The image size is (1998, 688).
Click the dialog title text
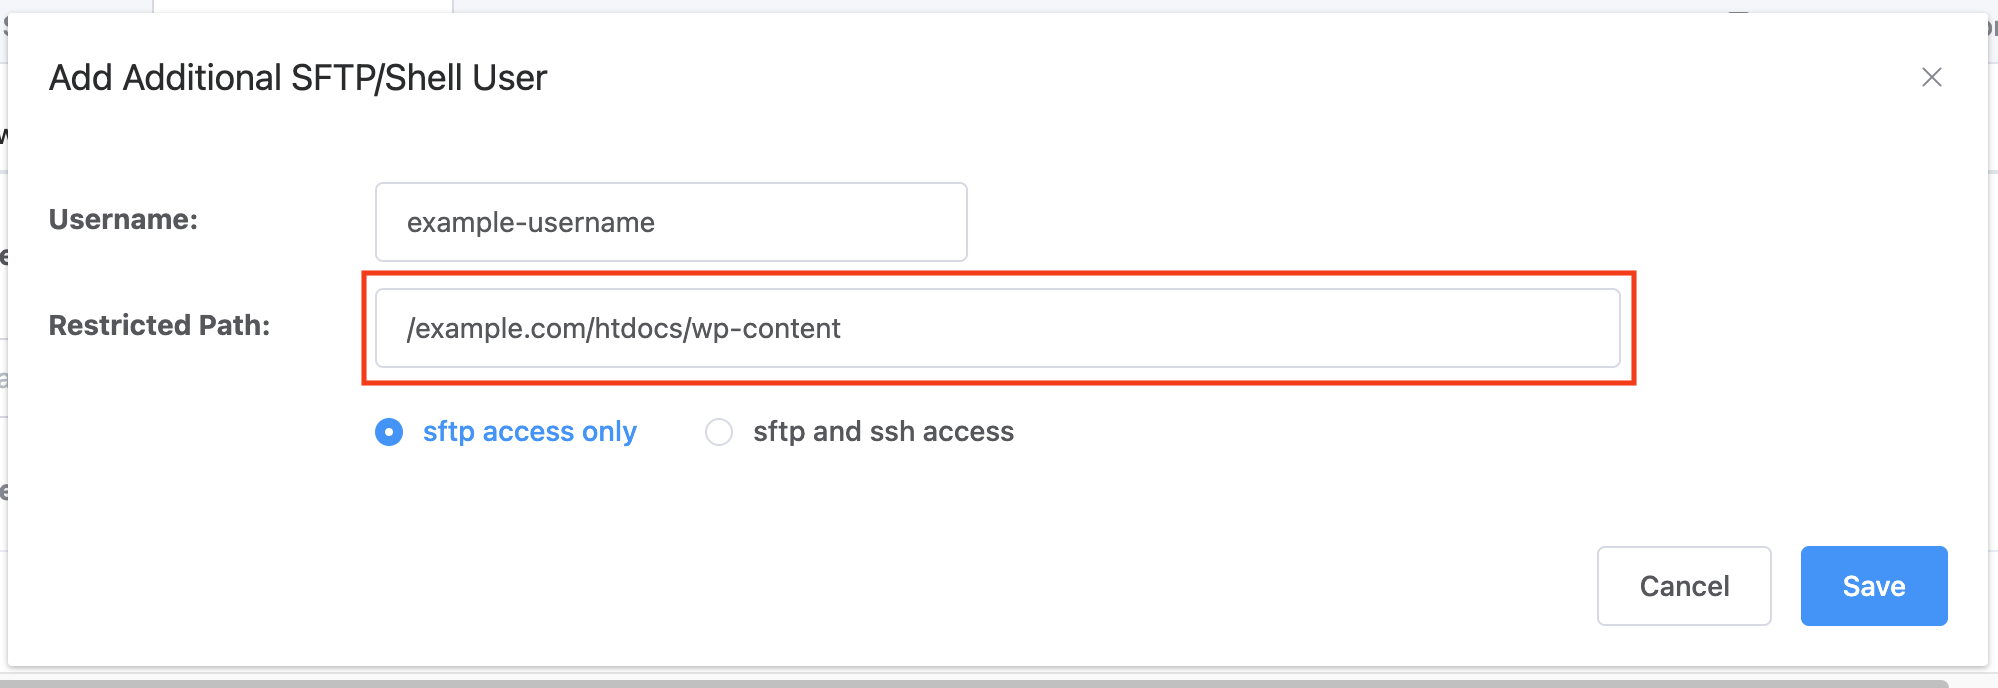[297, 77]
